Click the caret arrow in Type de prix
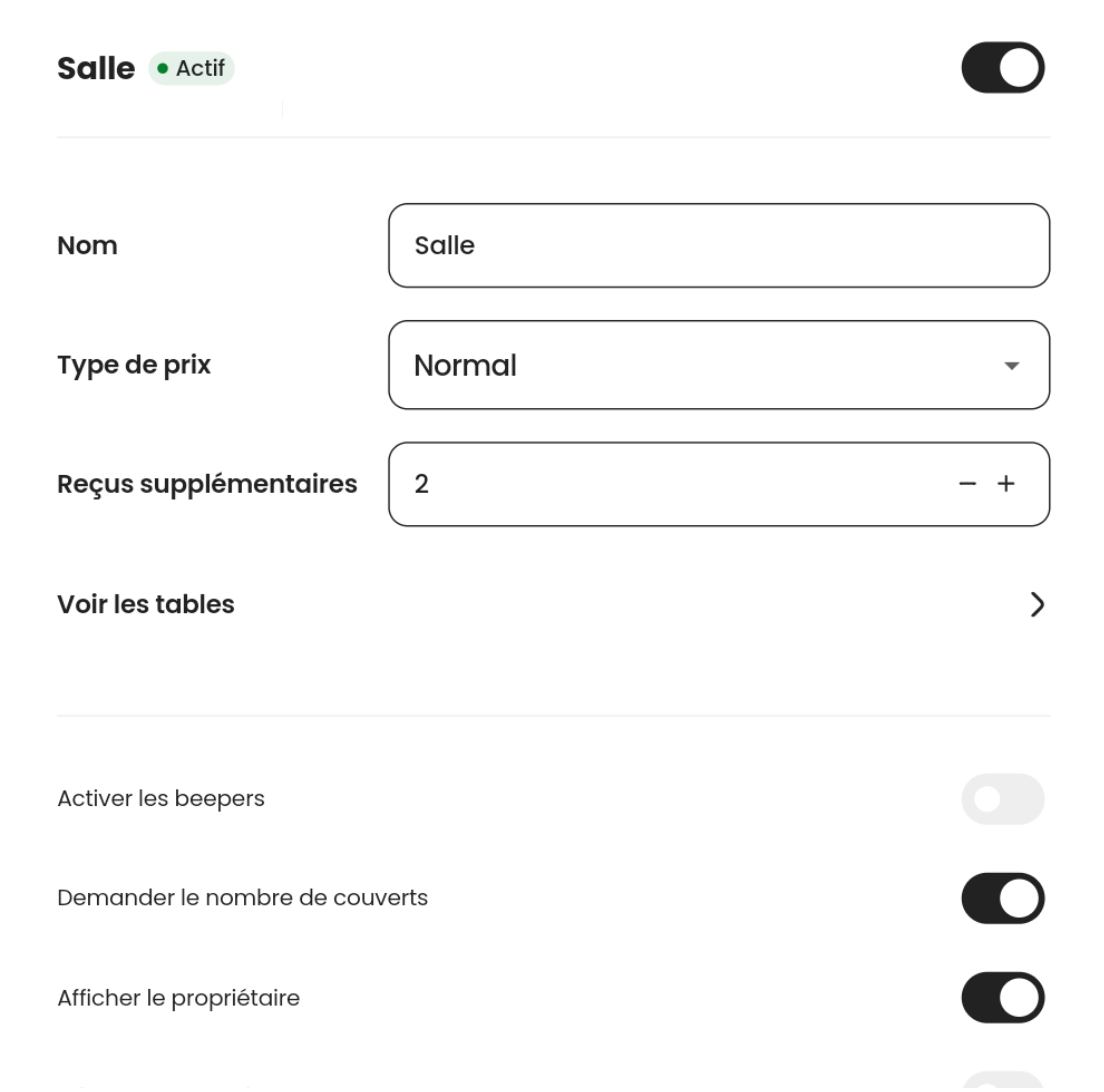Viewport: 1104px width, 1092px height. pos(1012,366)
